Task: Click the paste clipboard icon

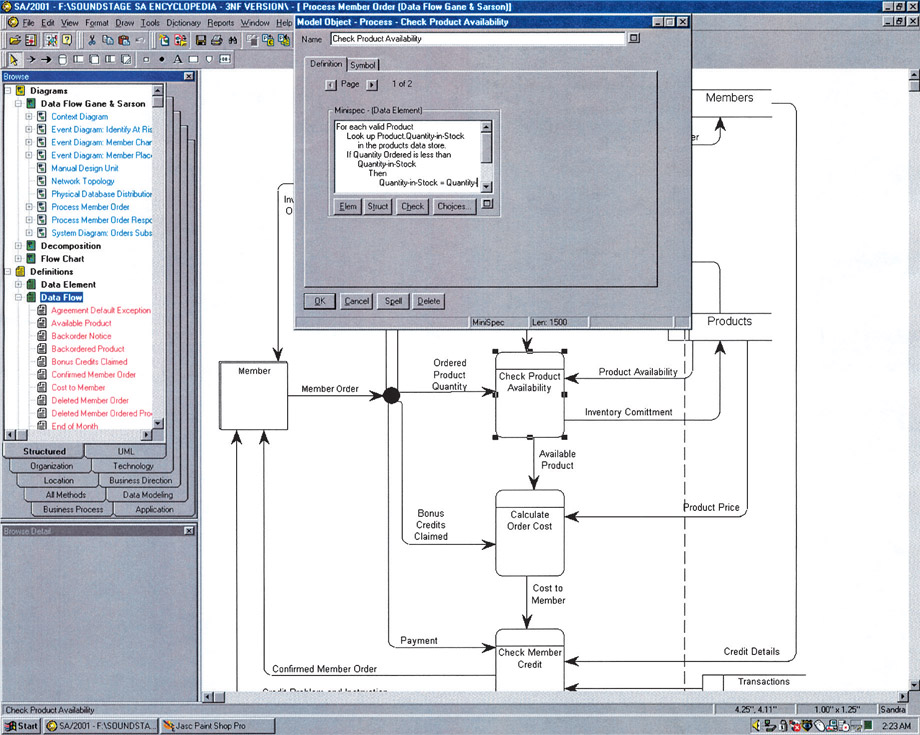Action: pos(124,40)
